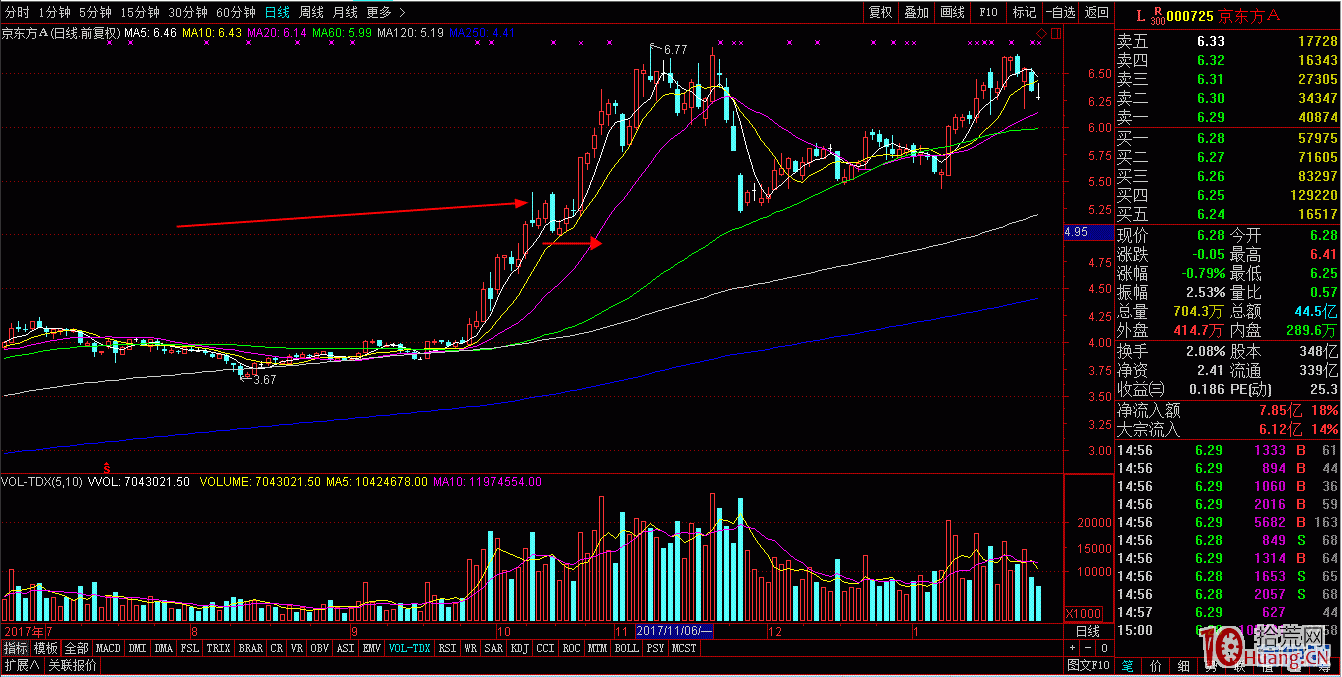The height and width of the screenshot is (677, 1342).
Task: Click the diamond icon at chart corner
Action: [x=1041, y=34]
